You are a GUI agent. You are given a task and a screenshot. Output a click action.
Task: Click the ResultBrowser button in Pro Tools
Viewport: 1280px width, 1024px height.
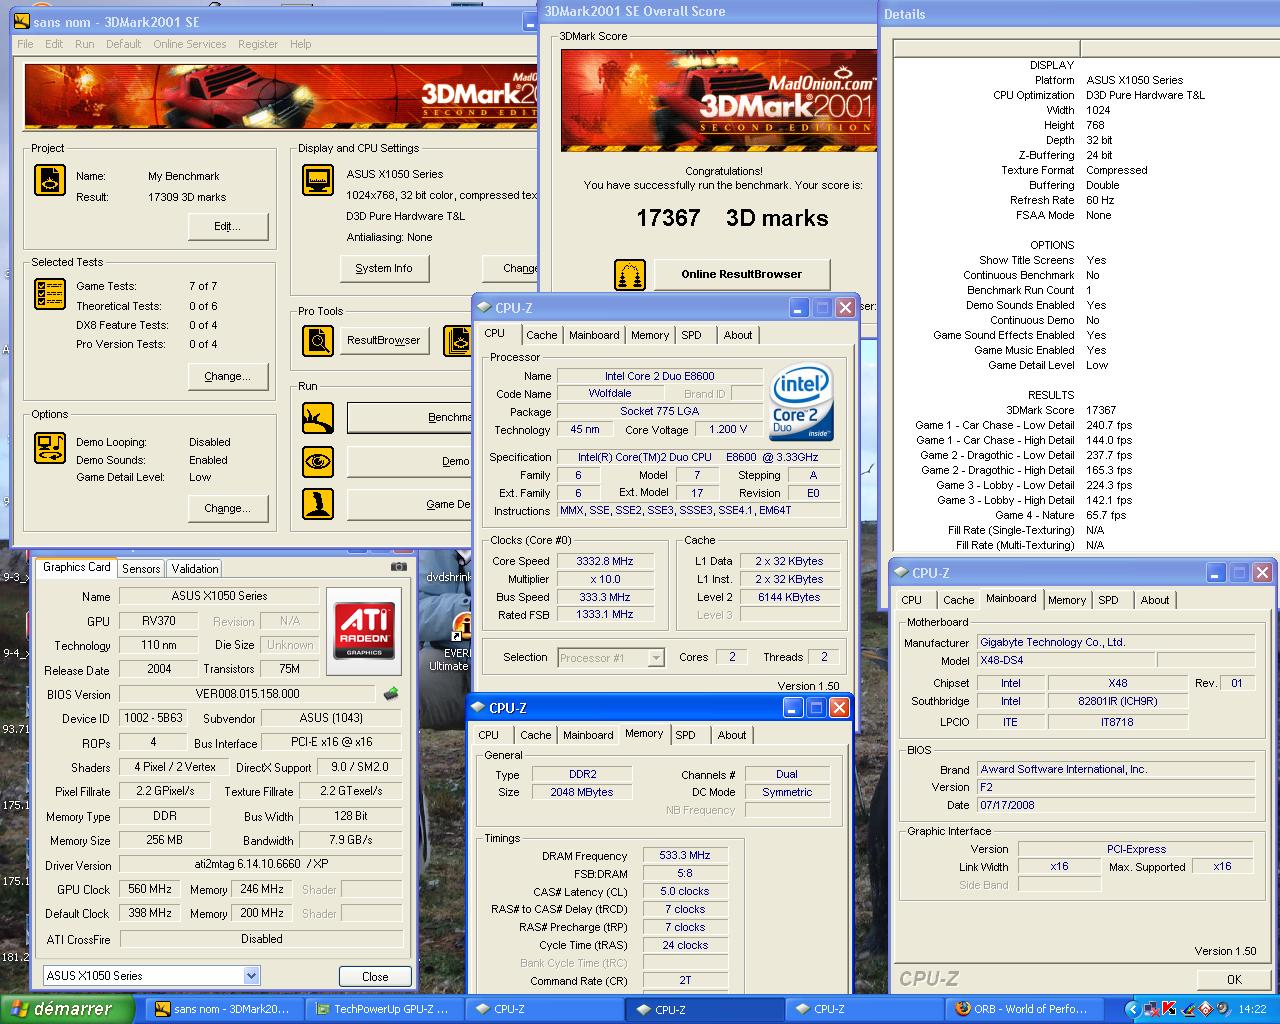coord(384,340)
